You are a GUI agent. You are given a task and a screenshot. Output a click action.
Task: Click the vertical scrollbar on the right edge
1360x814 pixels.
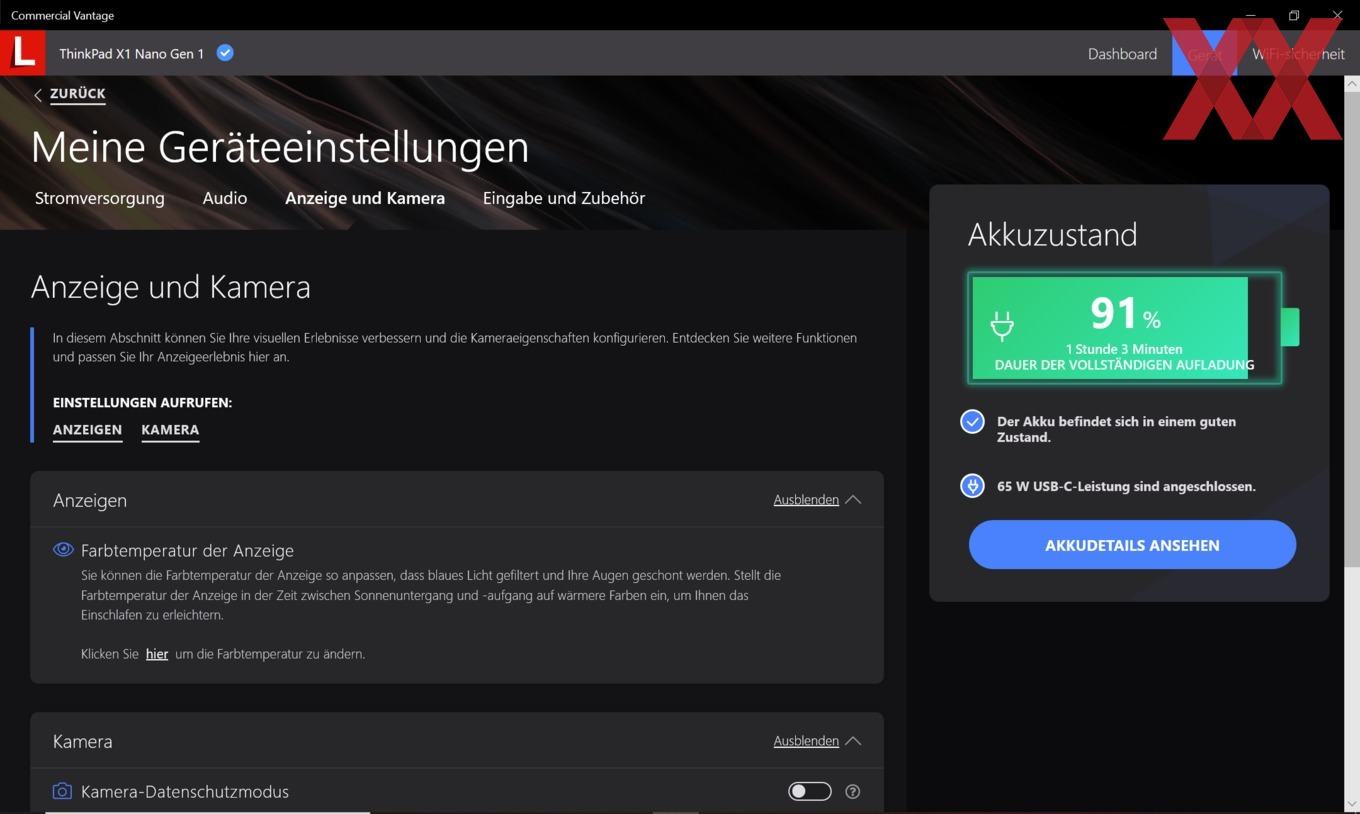tap(1351, 330)
